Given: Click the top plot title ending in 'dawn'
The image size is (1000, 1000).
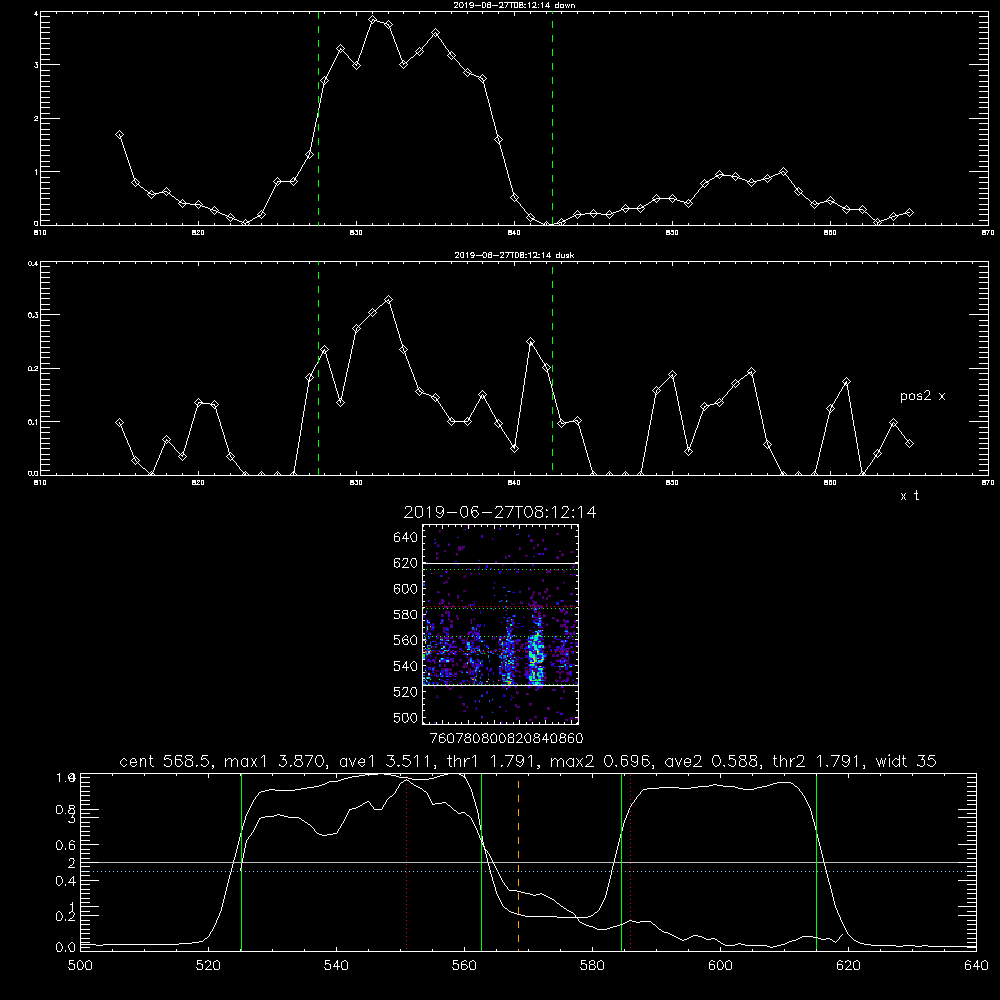Looking at the screenshot, I should click(x=515, y=5).
